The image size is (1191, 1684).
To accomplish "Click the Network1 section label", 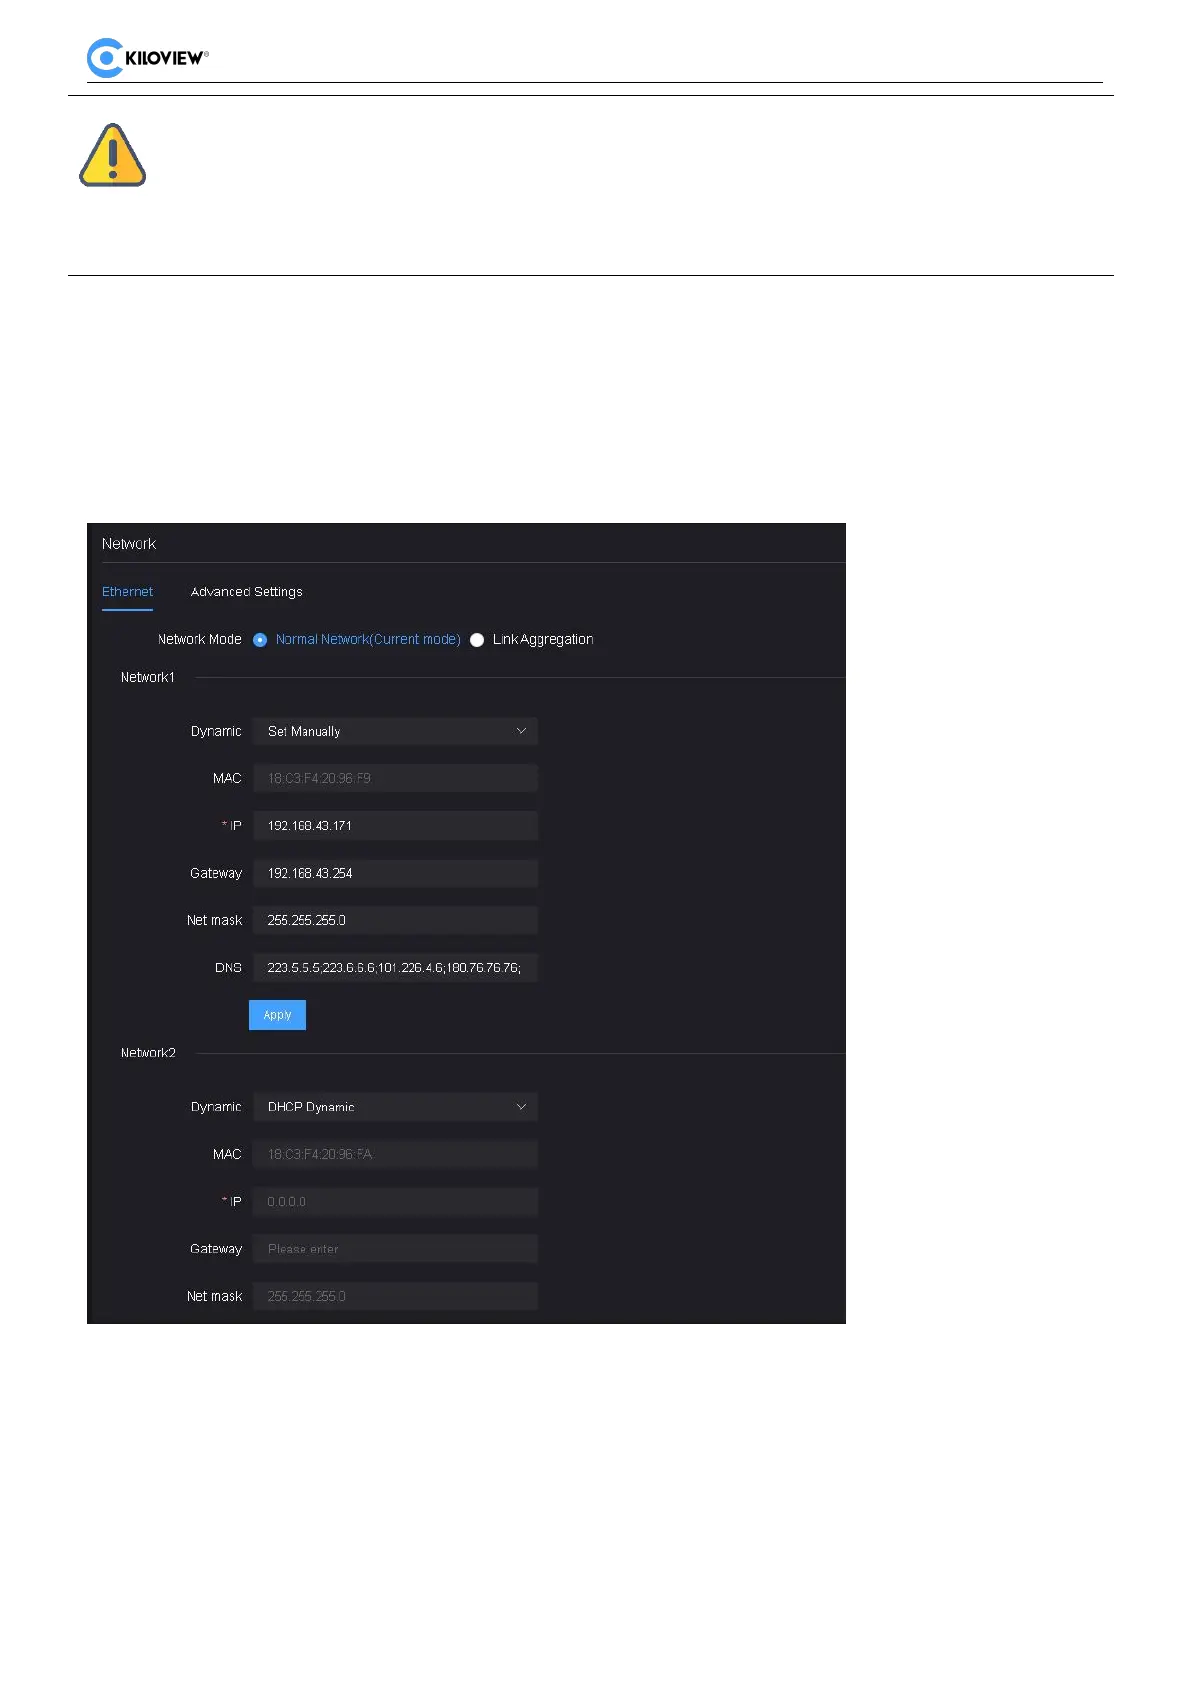I will click(148, 678).
